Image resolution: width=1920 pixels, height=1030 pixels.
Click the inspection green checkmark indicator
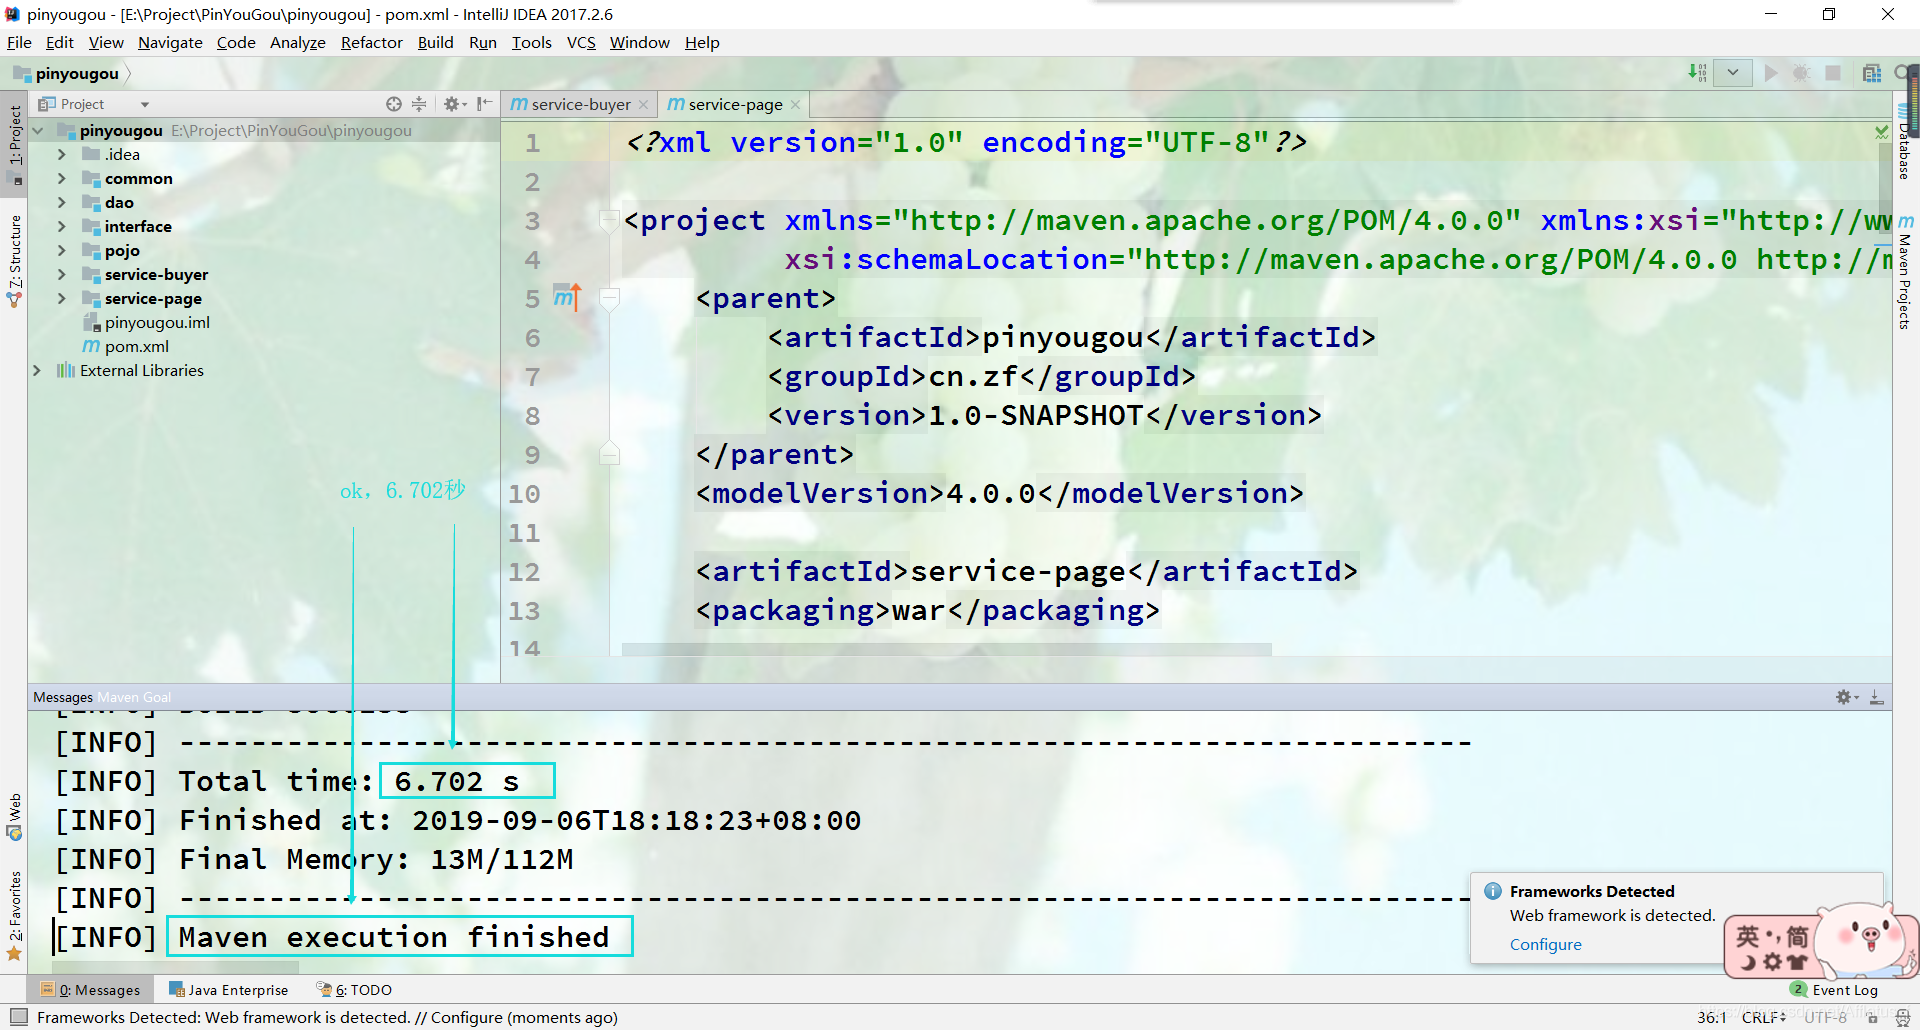[1882, 132]
